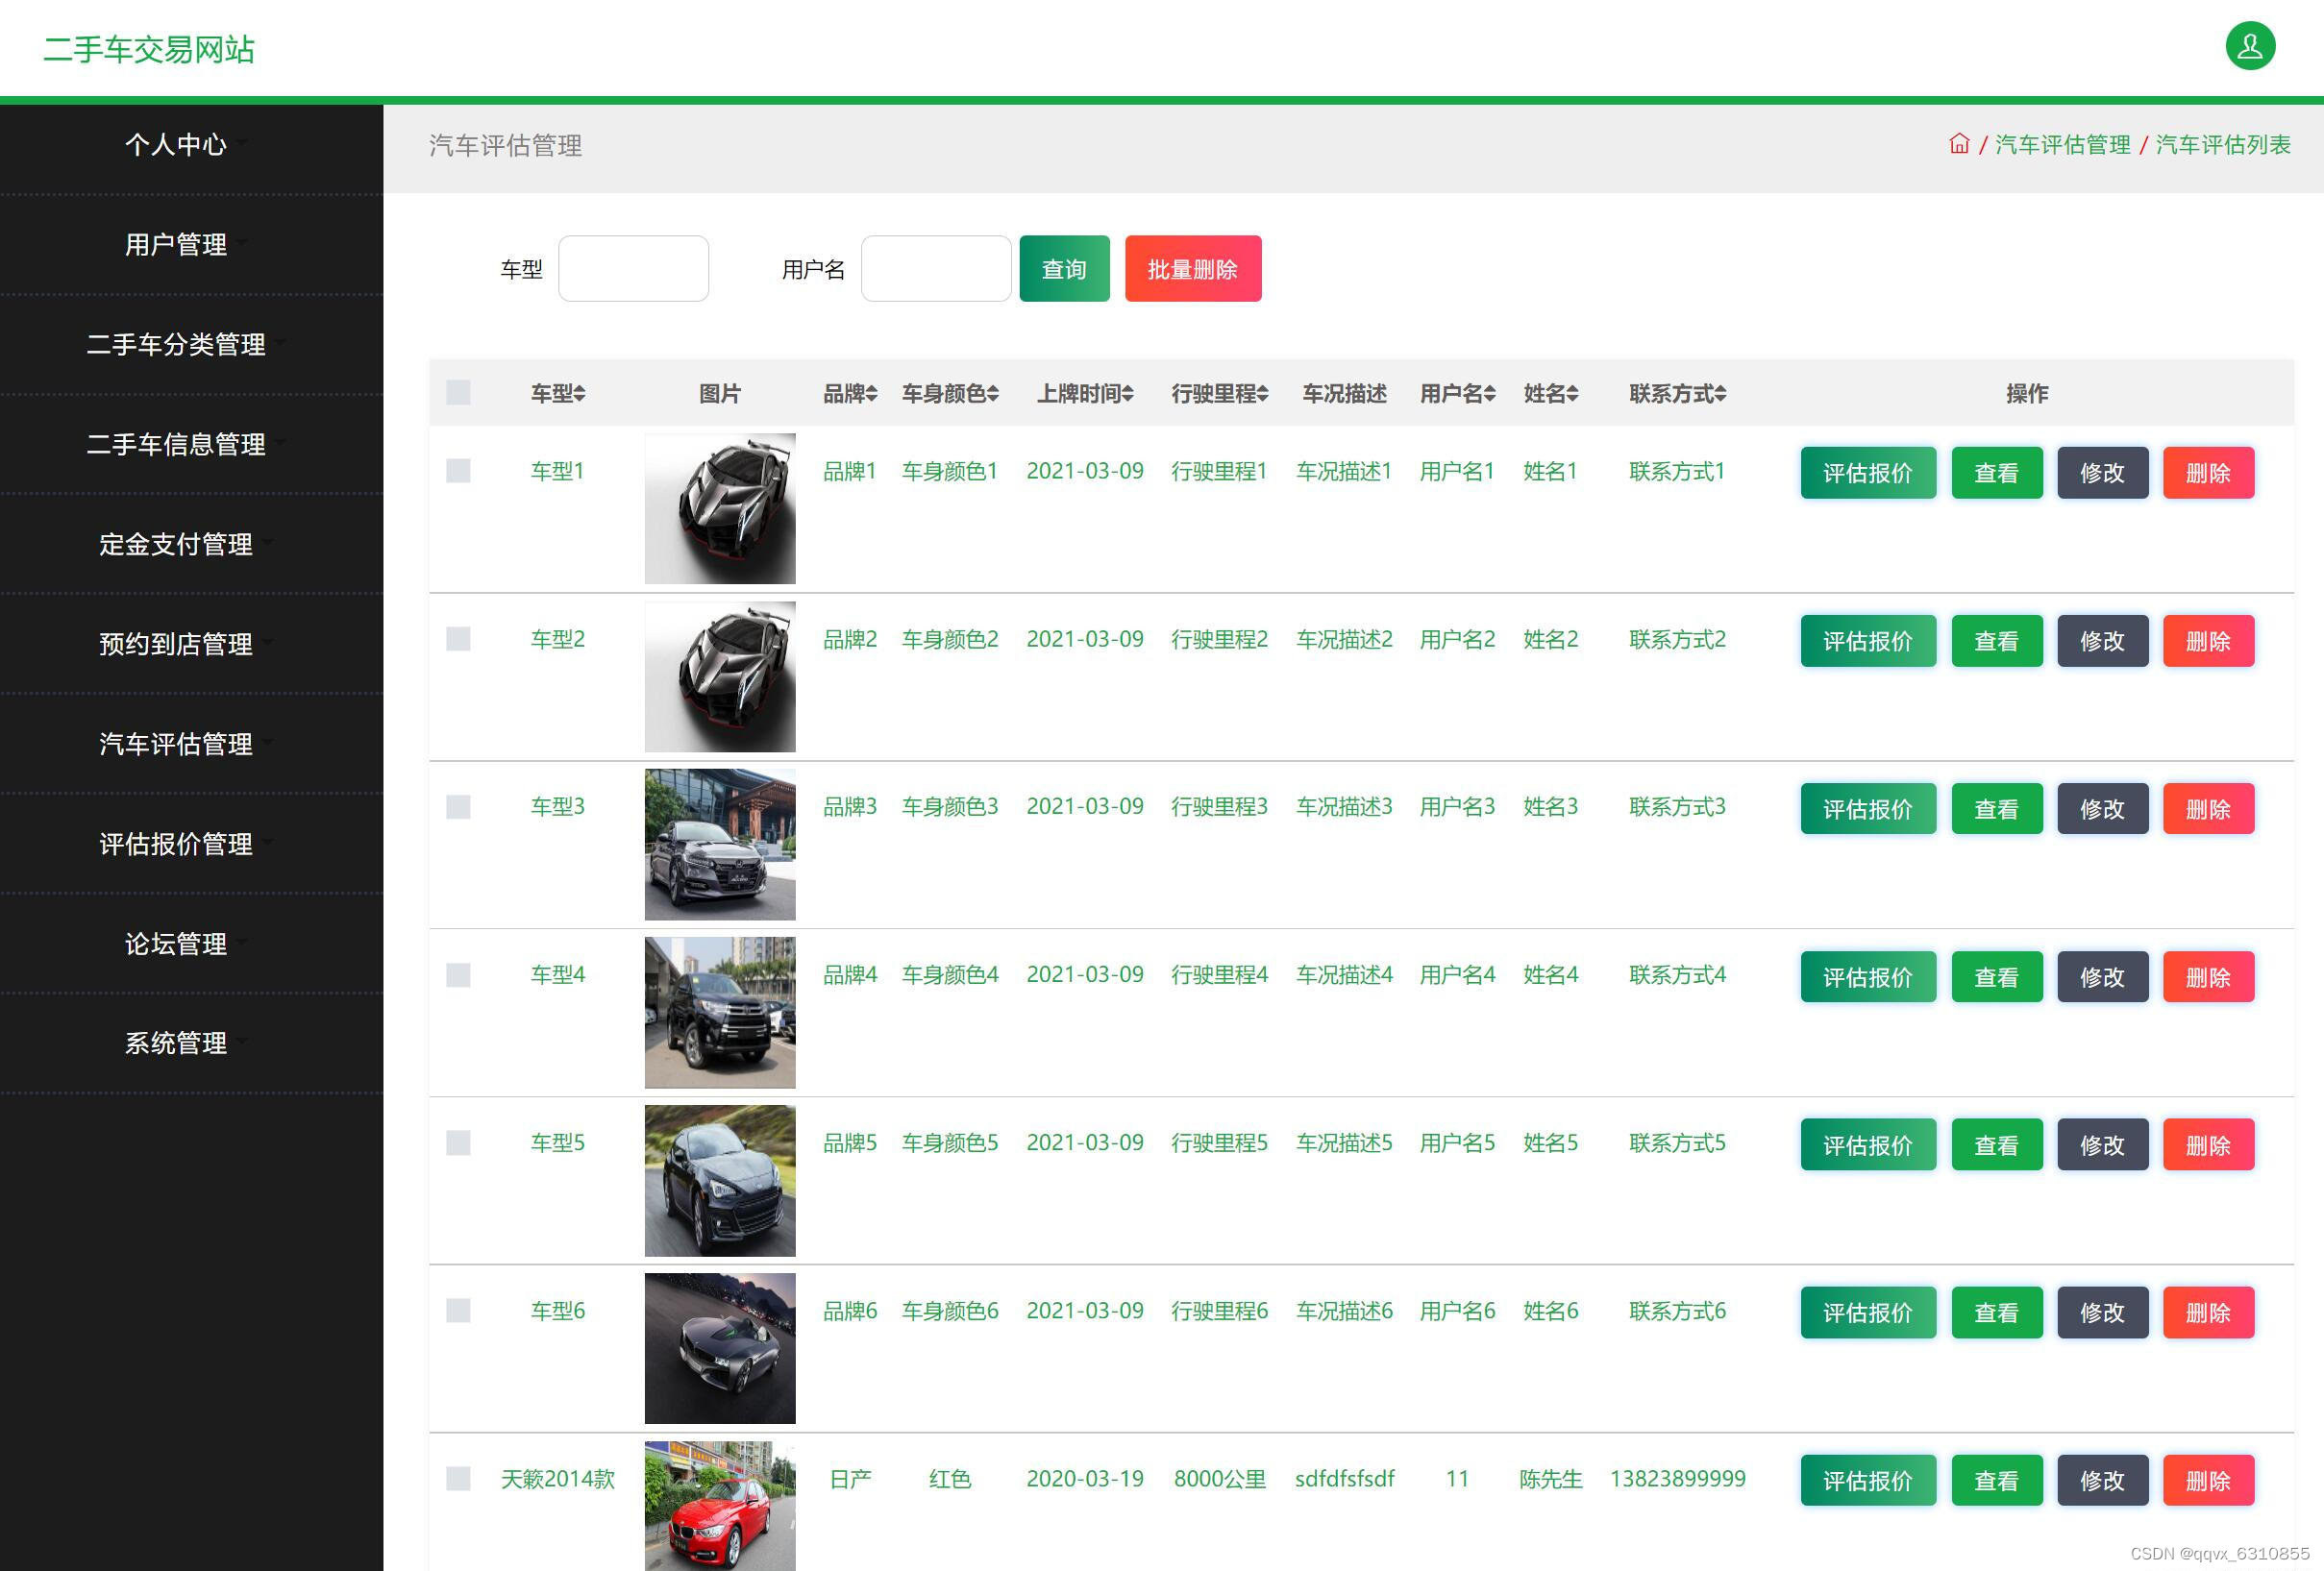
Task: Click the 2020-03-19 date cell
Action: [x=1085, y=1478]
